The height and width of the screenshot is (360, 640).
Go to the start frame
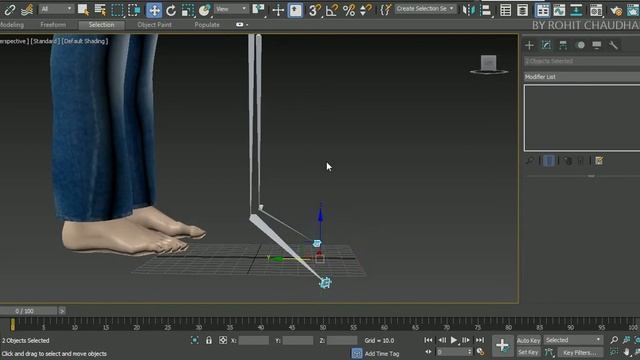tap(428, 340)
